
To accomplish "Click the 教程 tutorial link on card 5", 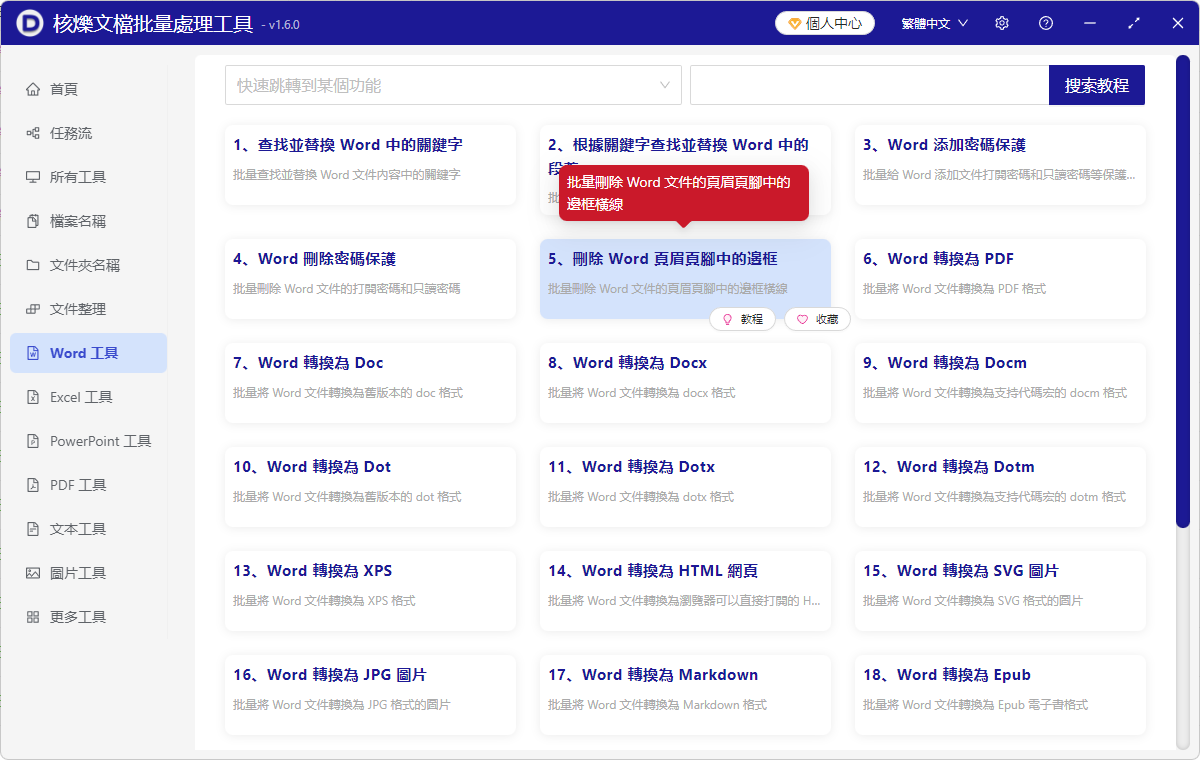I will (x=743, y=318).
